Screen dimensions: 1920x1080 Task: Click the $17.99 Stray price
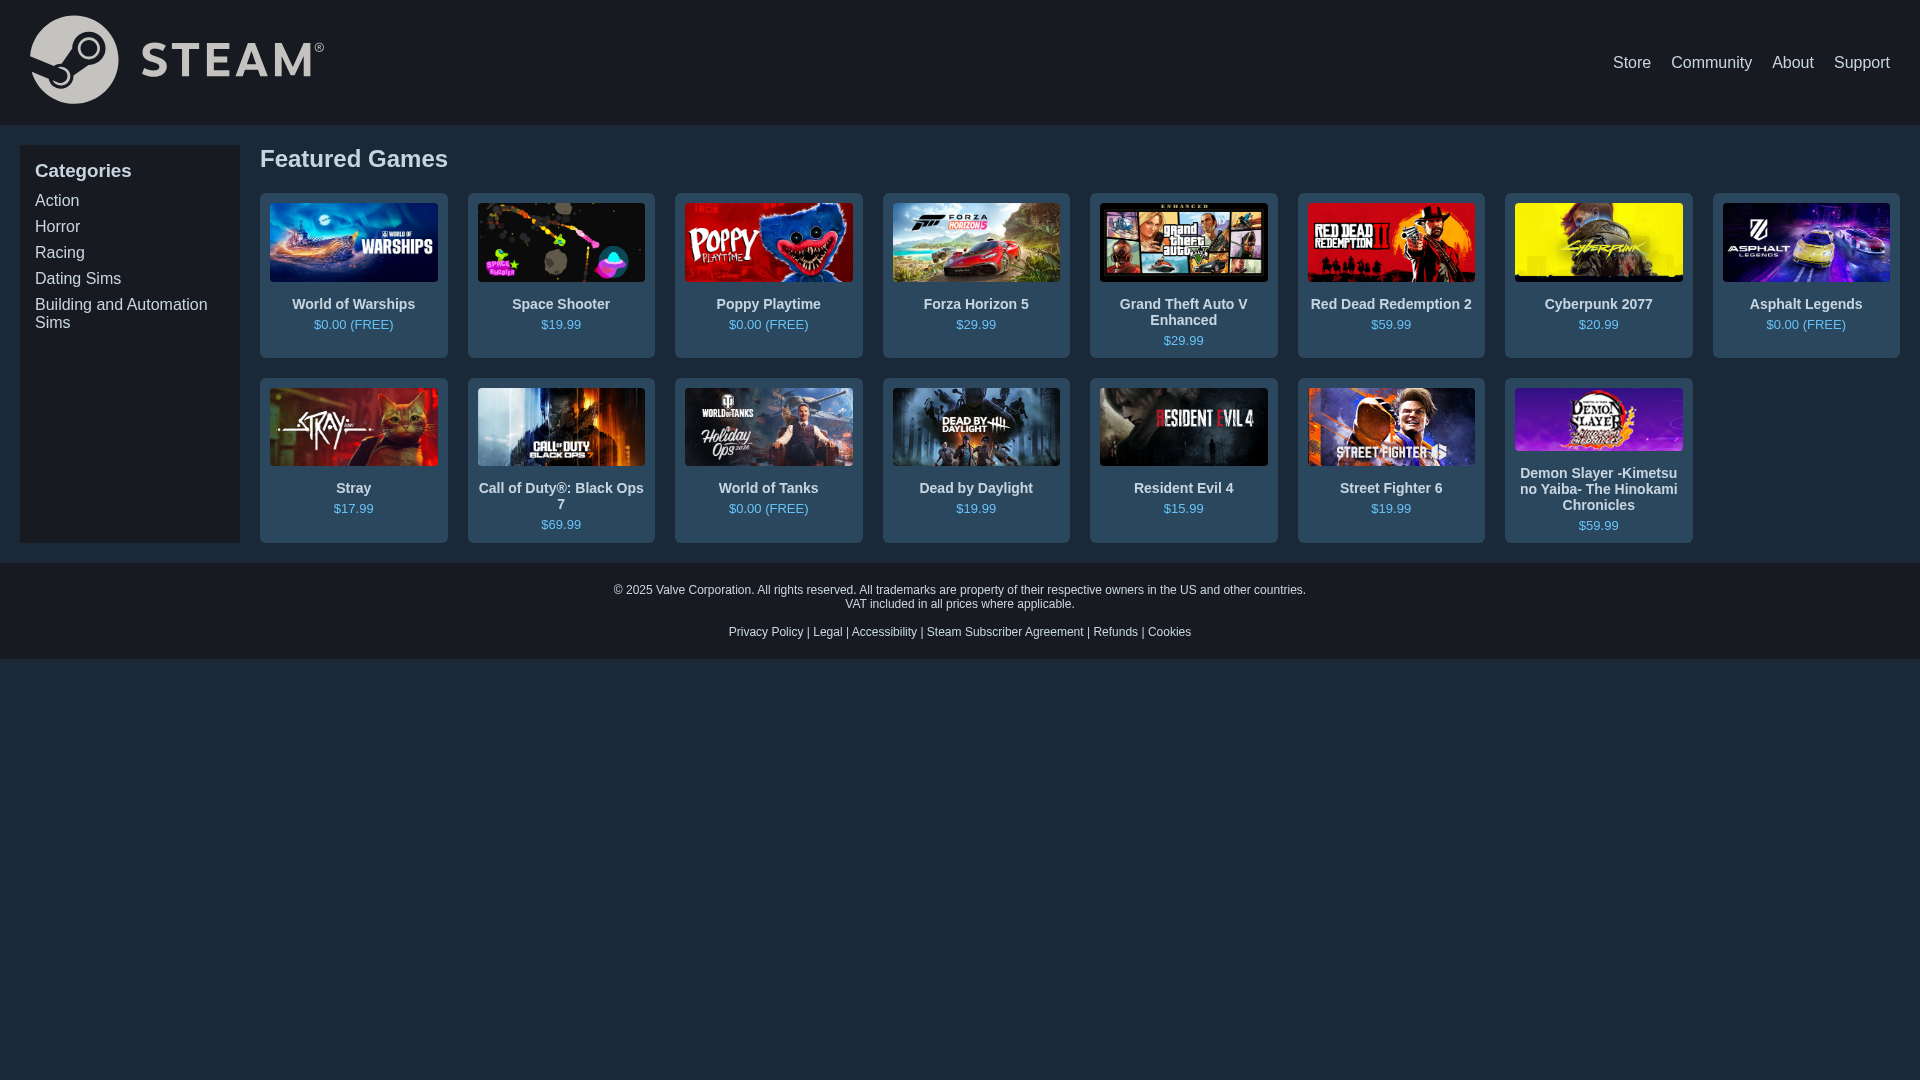(353, 509)
